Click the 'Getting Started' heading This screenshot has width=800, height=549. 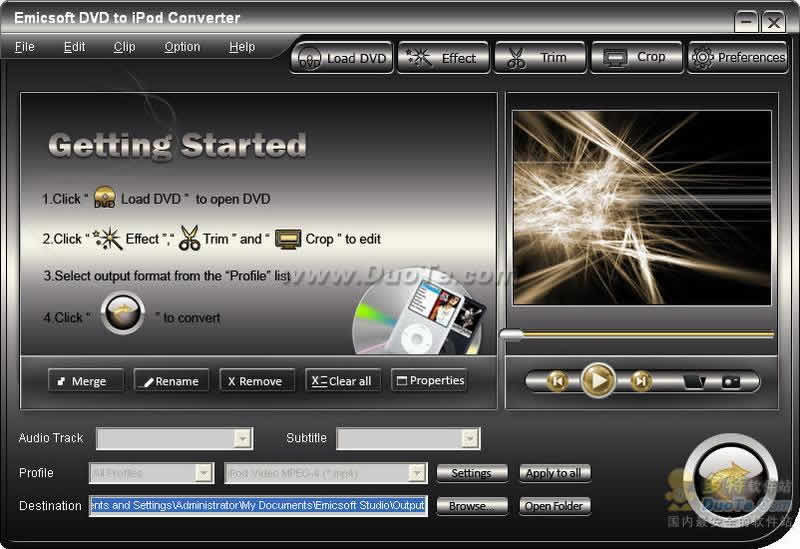177,145
